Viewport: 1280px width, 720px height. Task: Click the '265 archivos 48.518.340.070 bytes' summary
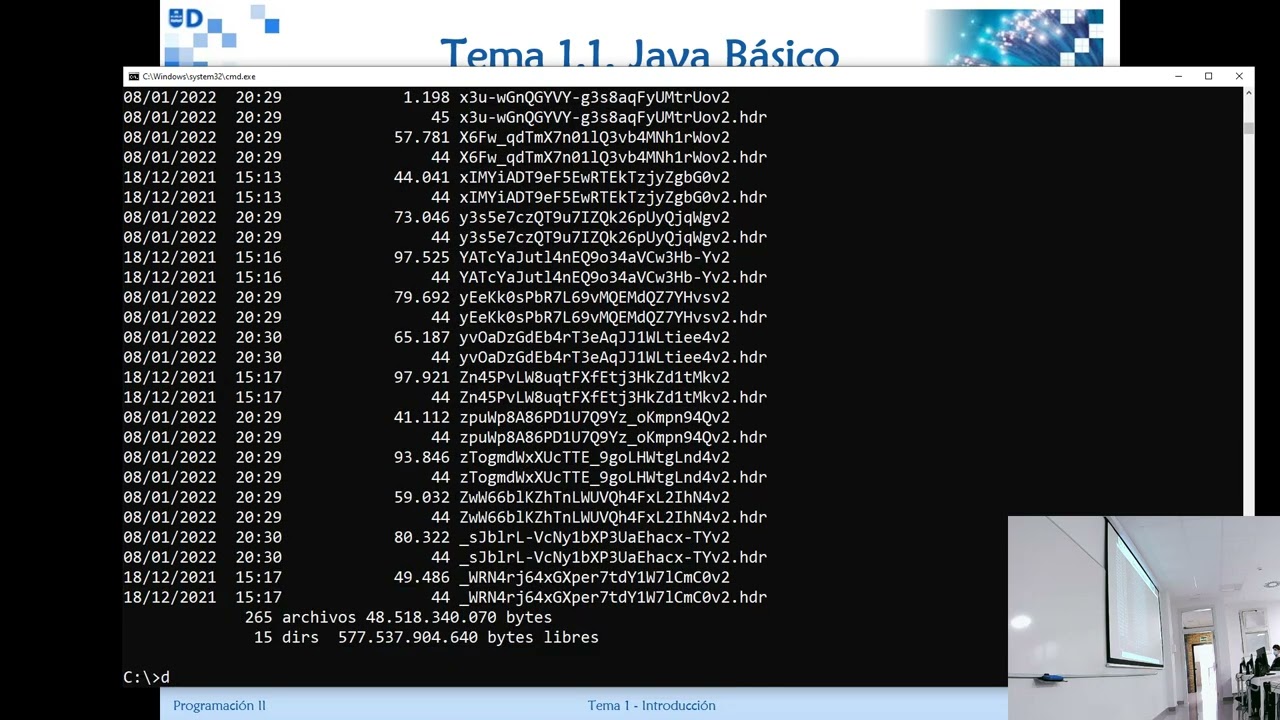coord(398,617)
